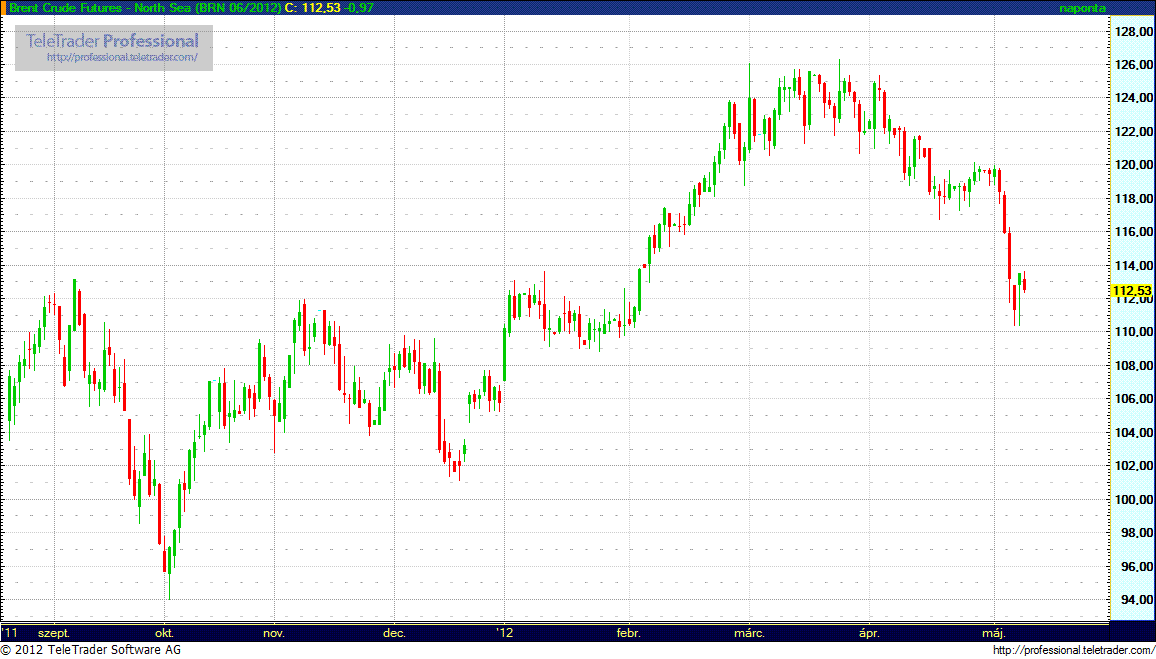Viewport: 1156px width, 659px height.
Task: Click the 116,00 price axis label
Action: click(1134, 232)
